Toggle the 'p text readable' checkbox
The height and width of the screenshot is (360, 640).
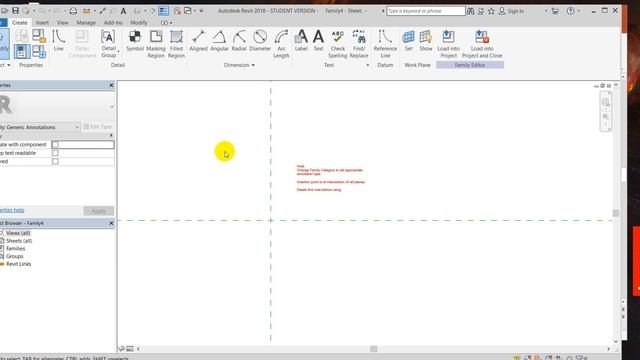[55, 153]
